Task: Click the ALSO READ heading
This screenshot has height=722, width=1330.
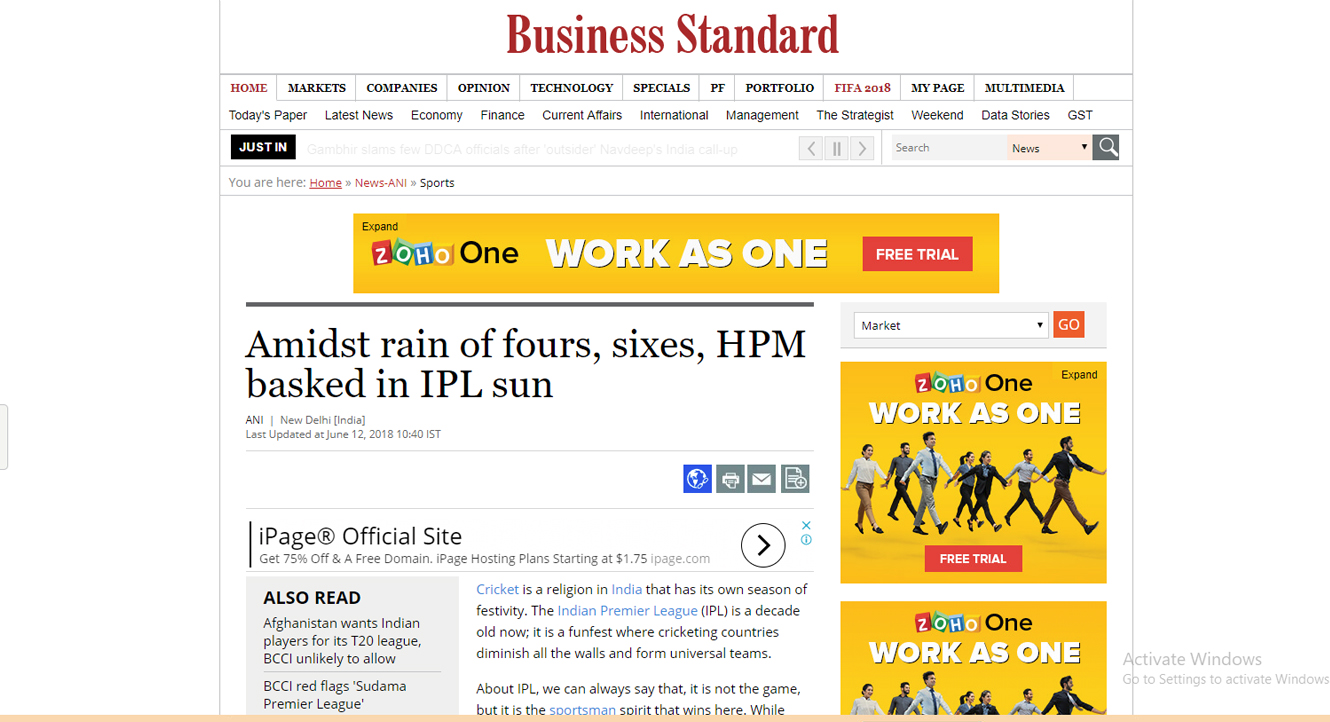Action: [312, 598]
